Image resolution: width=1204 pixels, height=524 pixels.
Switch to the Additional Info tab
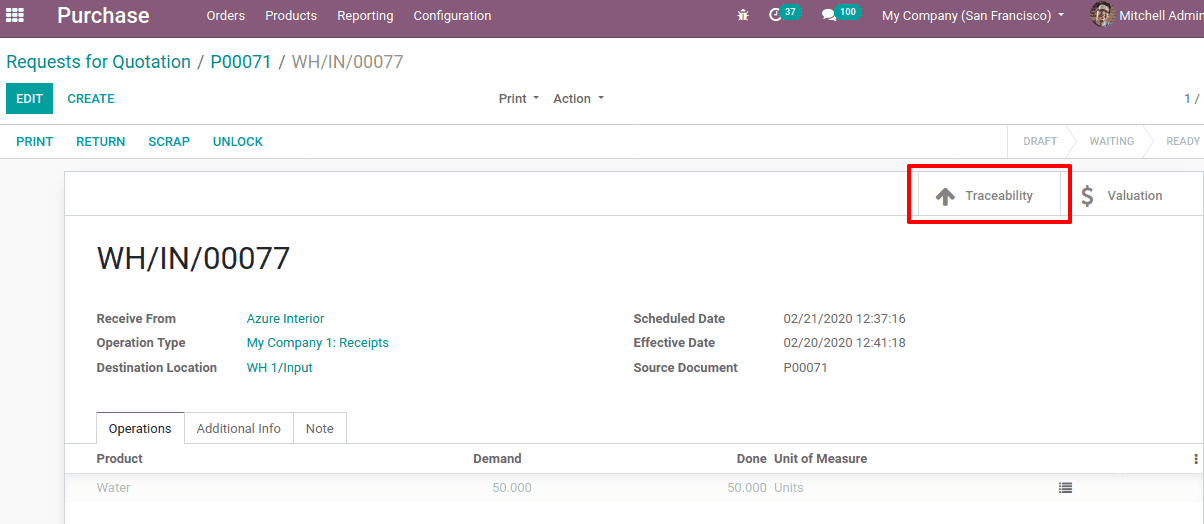239,428
